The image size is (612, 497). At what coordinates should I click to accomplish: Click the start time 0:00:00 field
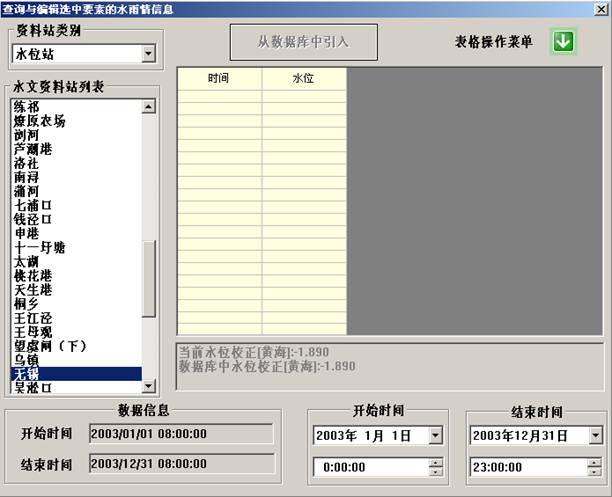[368, 466]
